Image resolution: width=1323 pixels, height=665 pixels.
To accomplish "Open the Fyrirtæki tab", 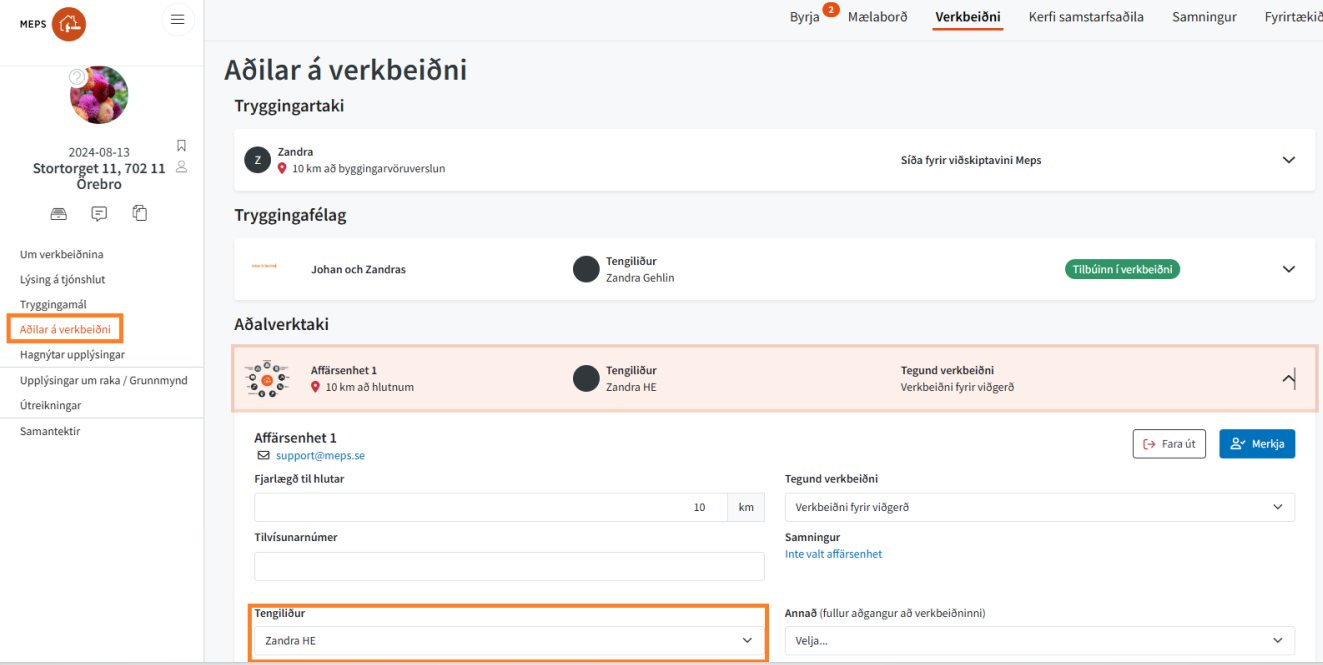I will click(1294, 17).
